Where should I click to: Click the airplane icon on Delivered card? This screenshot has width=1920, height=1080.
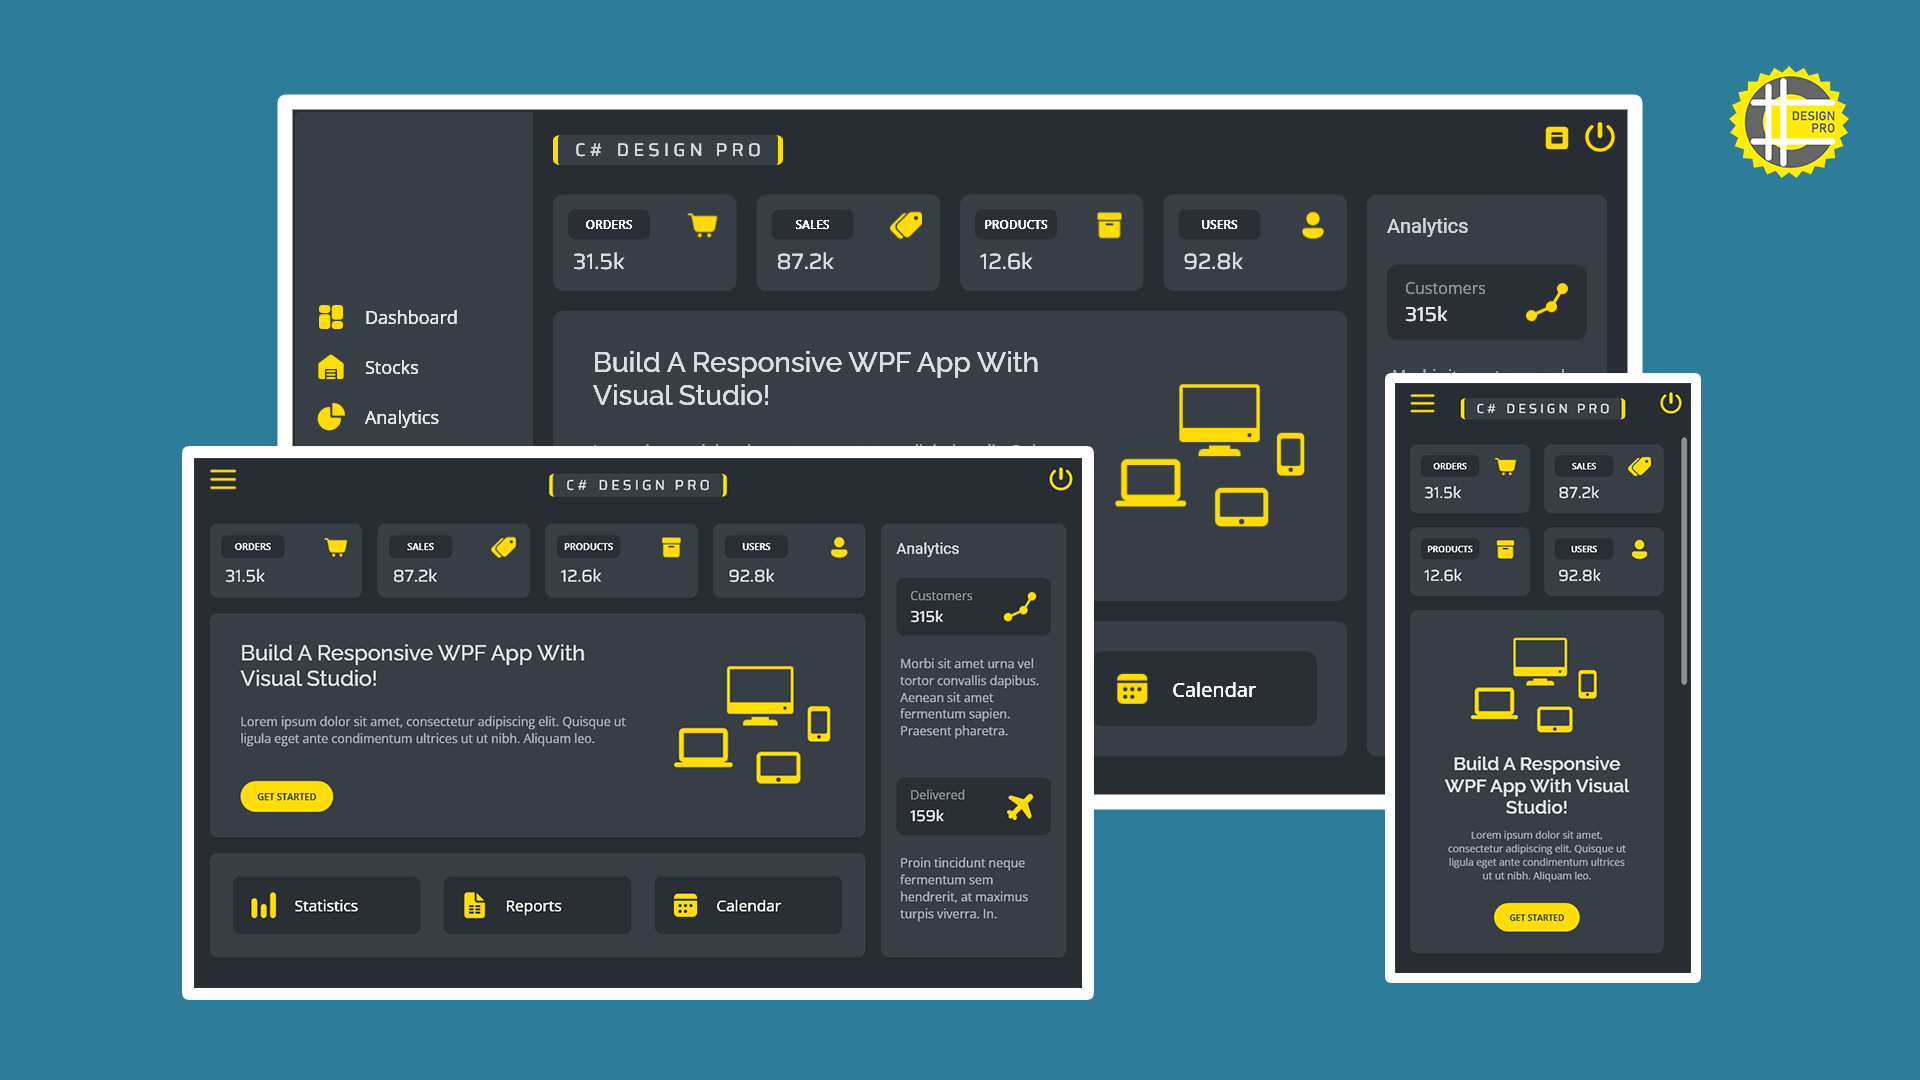coord(1020,805)
